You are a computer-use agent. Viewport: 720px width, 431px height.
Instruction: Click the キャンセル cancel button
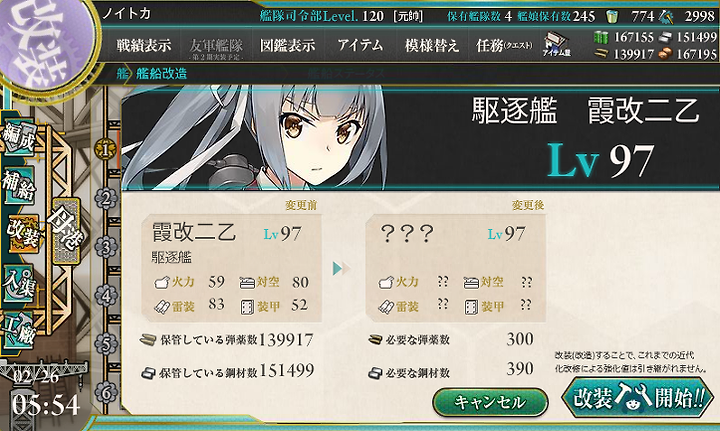pos(490,402)
